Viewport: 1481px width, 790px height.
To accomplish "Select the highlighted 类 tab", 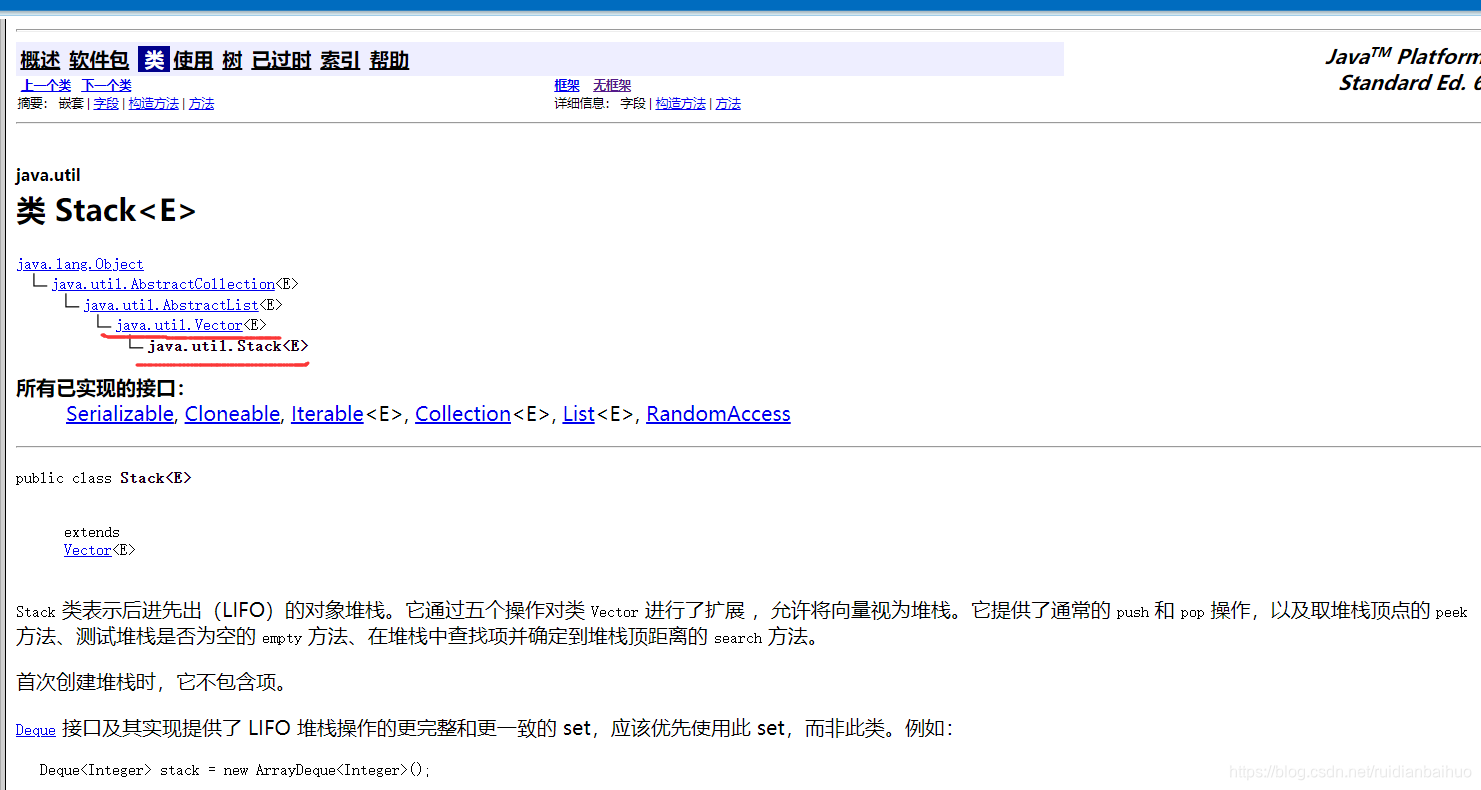I will pyautogui.click(x=153, y=60).
